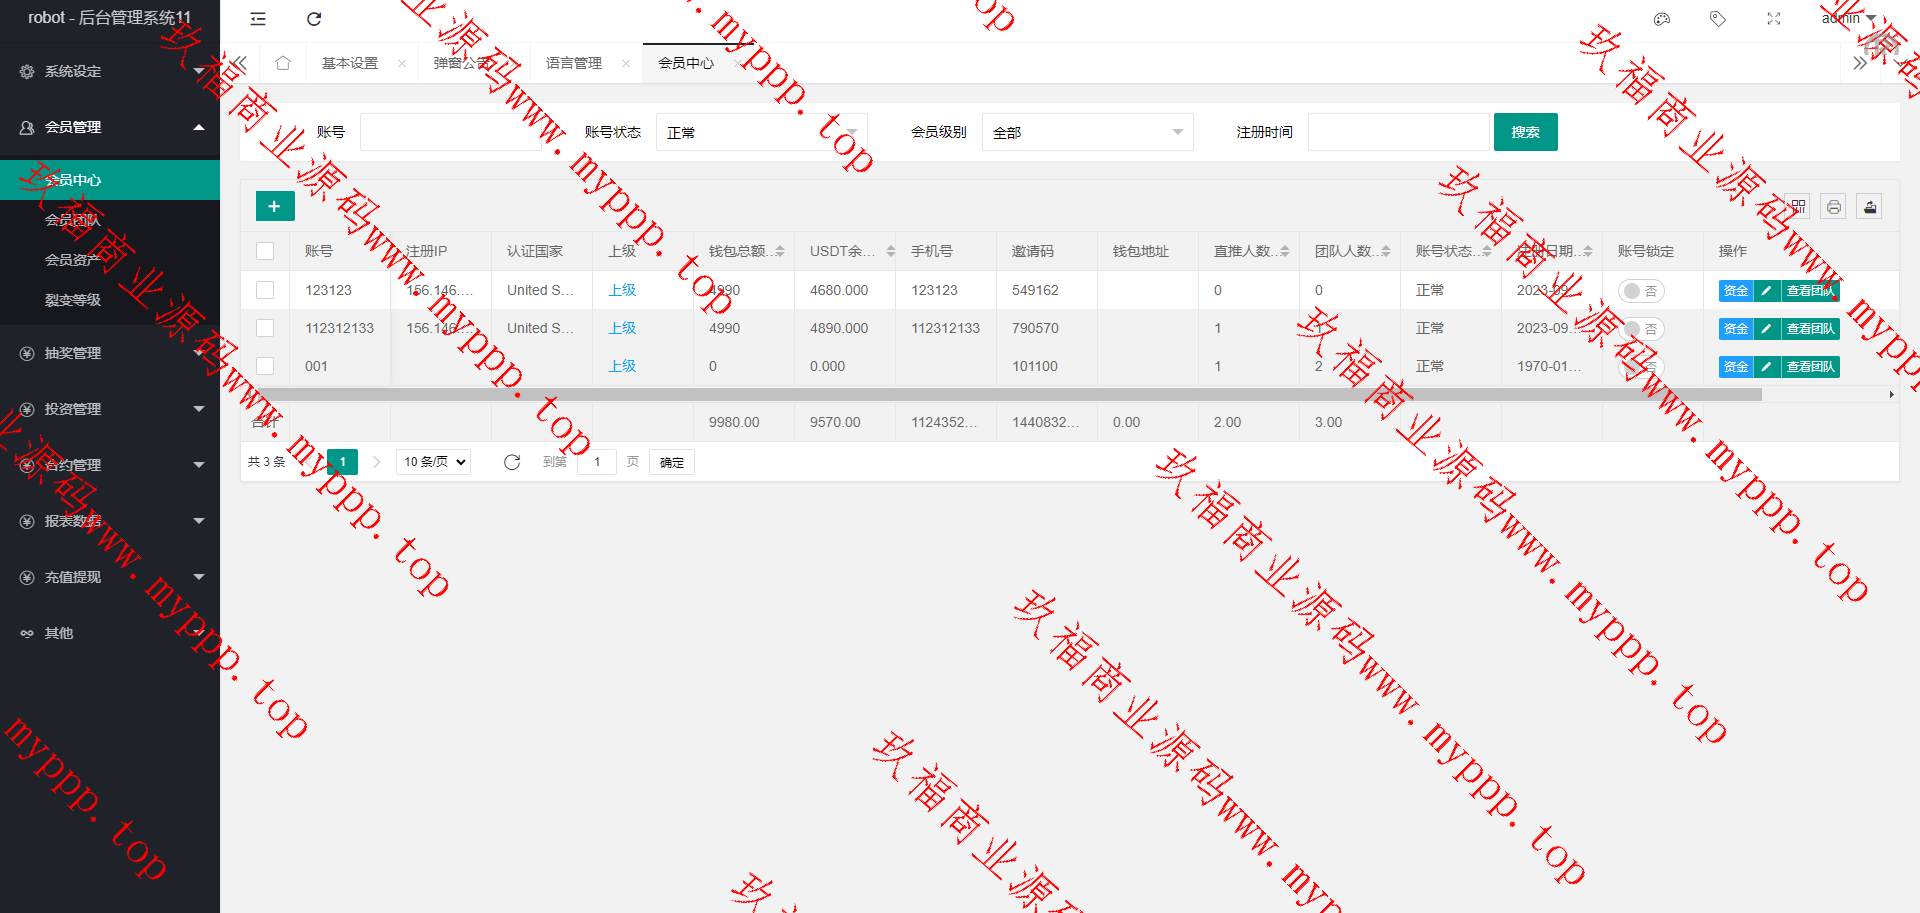The image size is (1920, 913).
Task: Switch to the 语言管理 tab
Action: coord(574,63)
